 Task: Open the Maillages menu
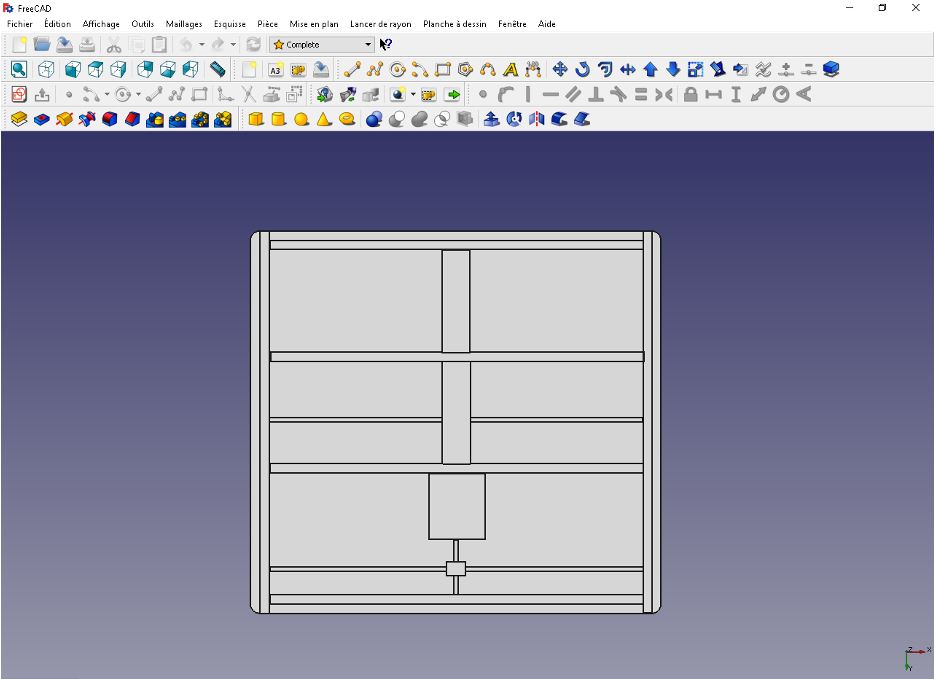point(184,24)
